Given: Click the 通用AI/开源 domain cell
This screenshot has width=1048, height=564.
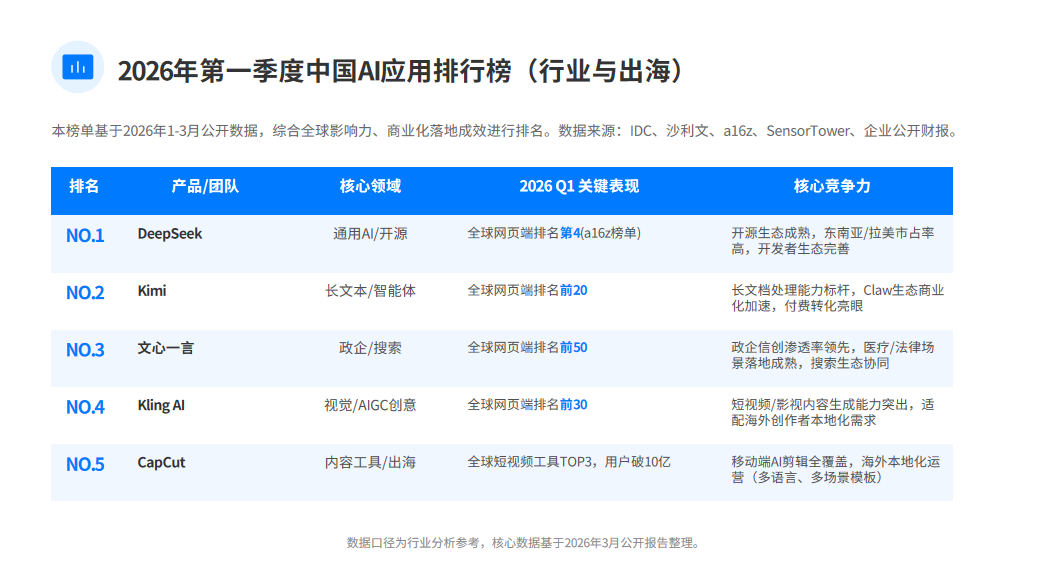Looking at the screenshot, I should coord(370,234).
